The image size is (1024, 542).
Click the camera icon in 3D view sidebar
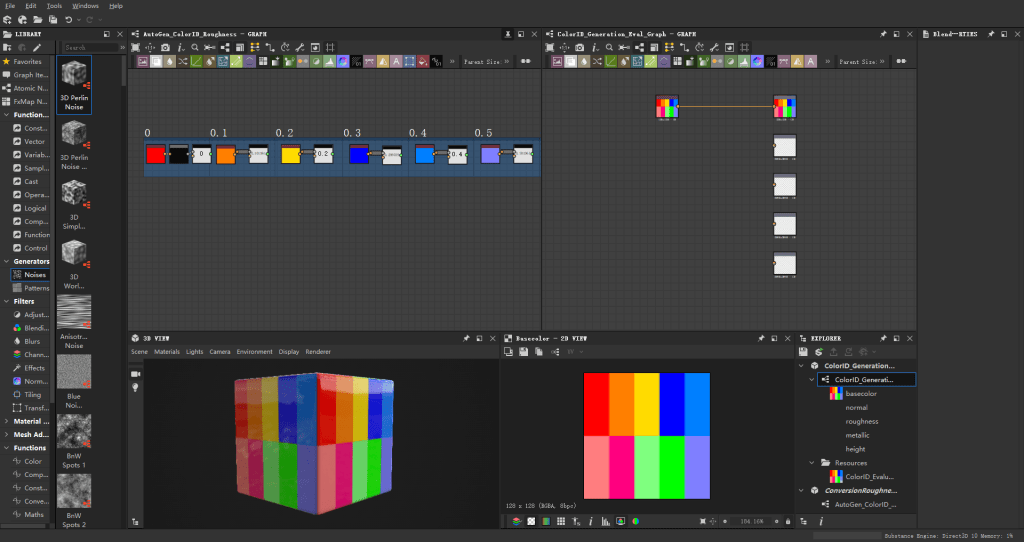click(135, 373)
